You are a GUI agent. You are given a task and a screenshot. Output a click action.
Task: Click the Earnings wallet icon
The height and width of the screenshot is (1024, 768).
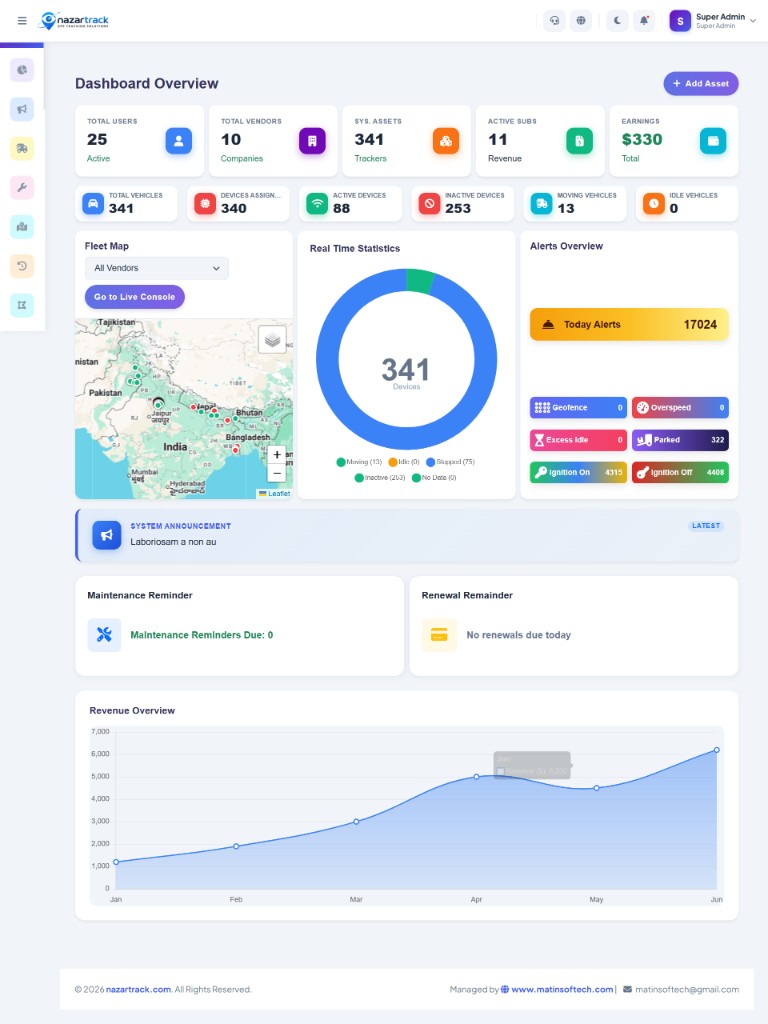[x=713, y=140]
